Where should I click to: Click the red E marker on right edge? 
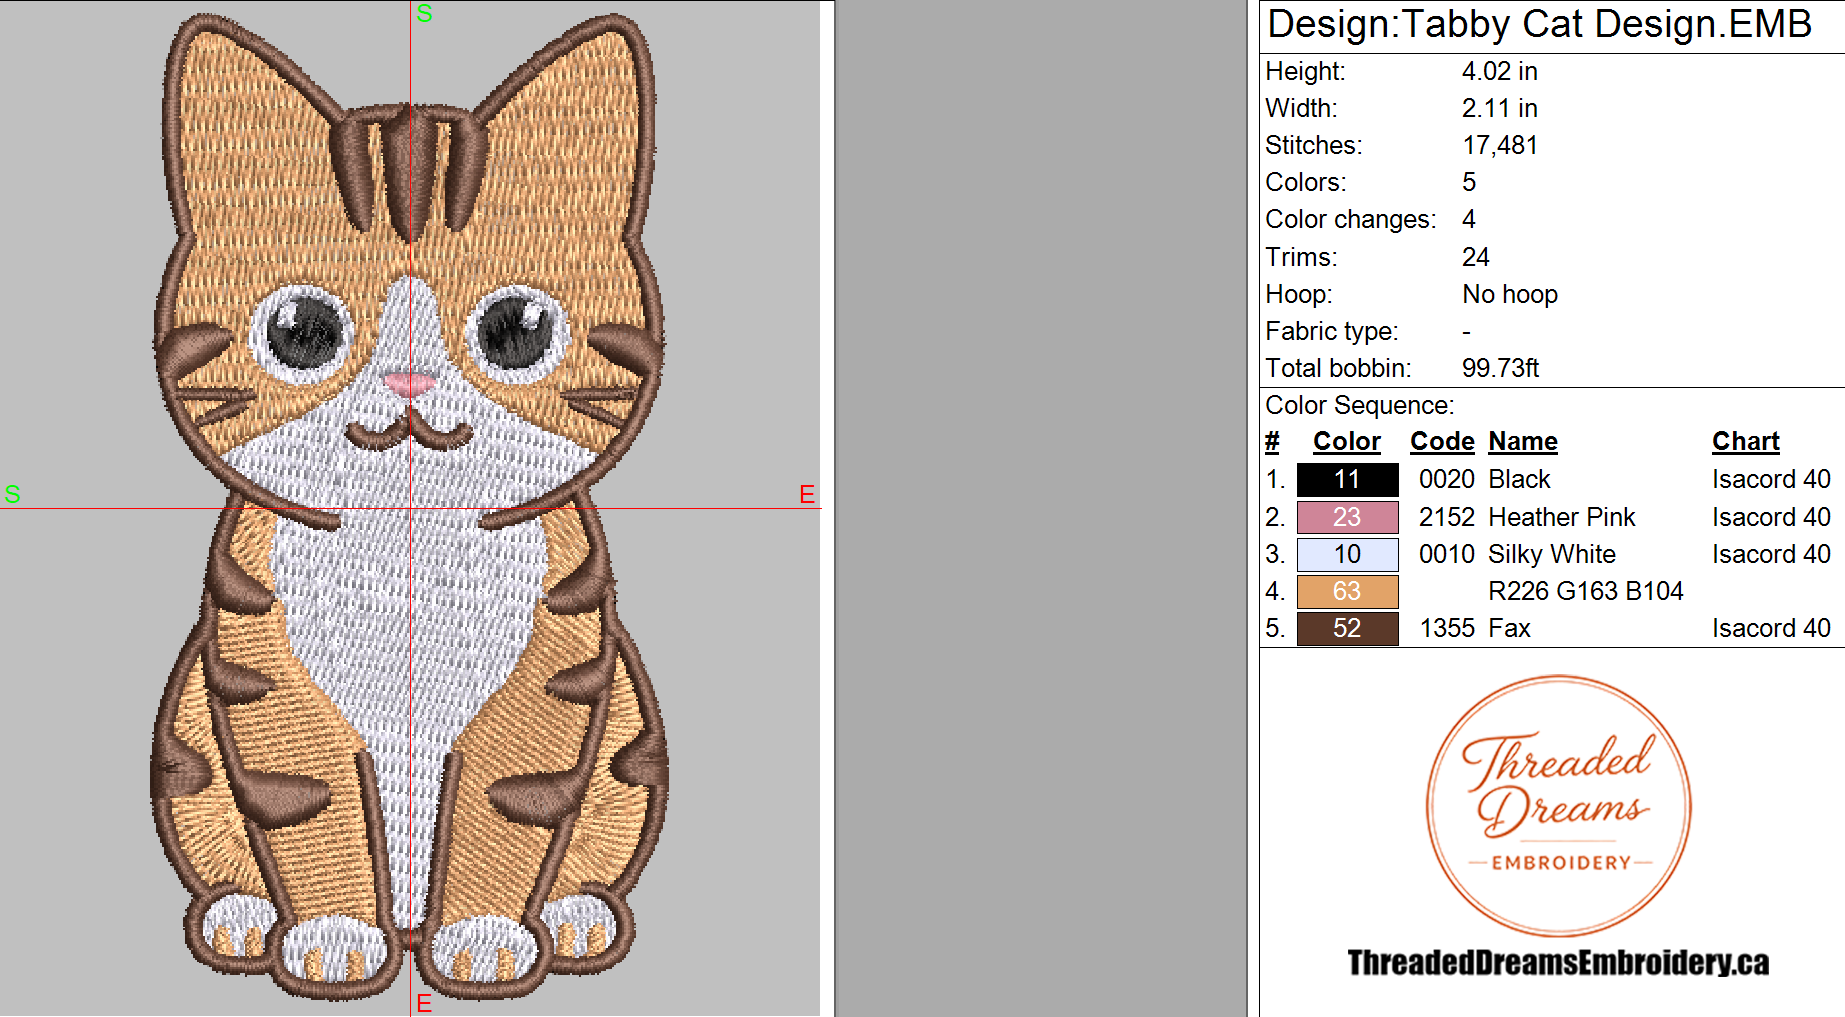(x=807, y=494)
